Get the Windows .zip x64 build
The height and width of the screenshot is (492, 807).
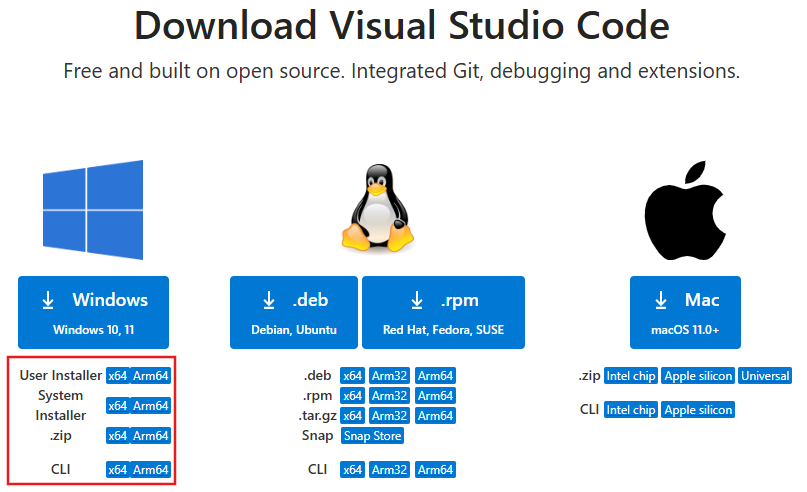(118, 436)
